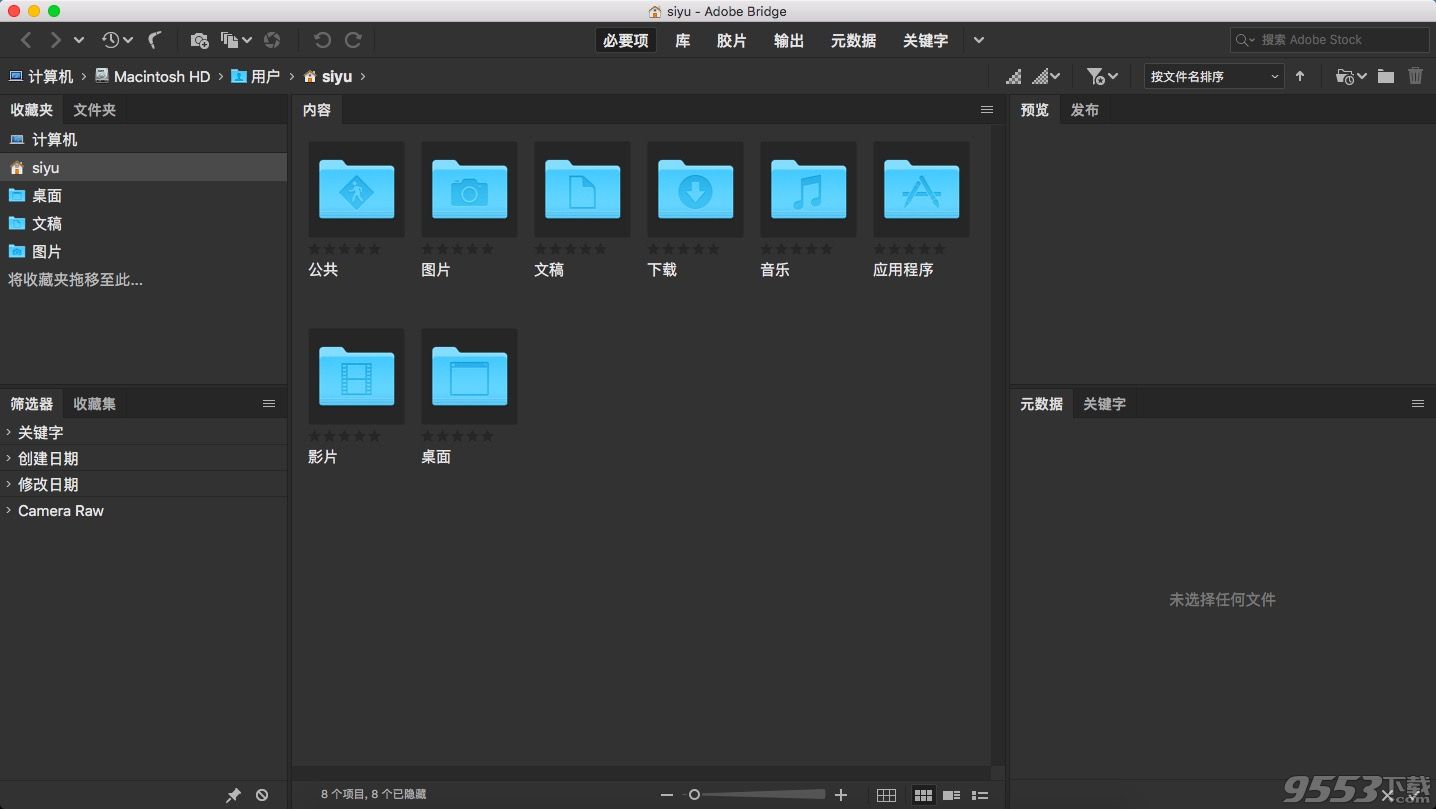The image size is (1436, 809).
Task: Click the clear filter icon
Action: coord(262,795)
